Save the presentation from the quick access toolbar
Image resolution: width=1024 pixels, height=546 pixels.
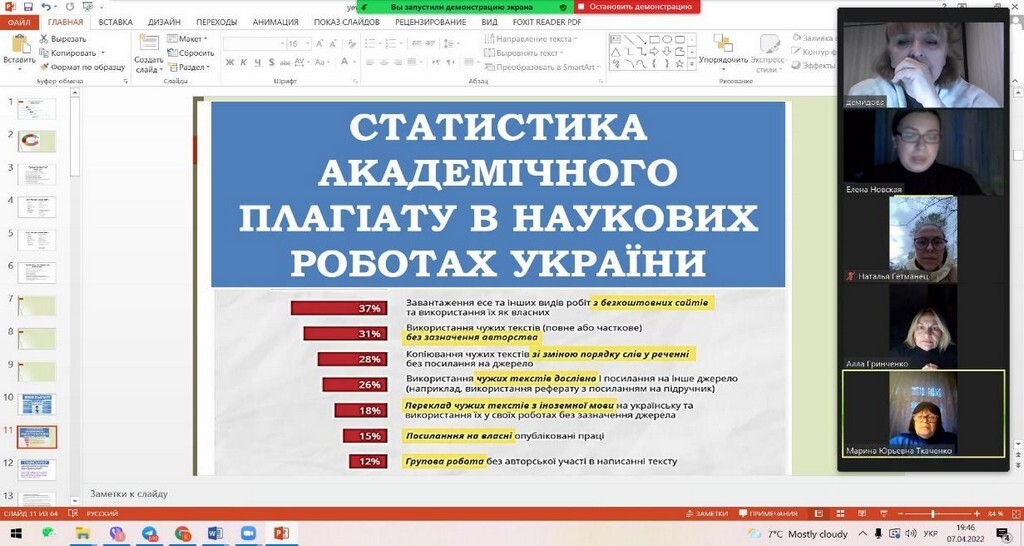point(27,7)
